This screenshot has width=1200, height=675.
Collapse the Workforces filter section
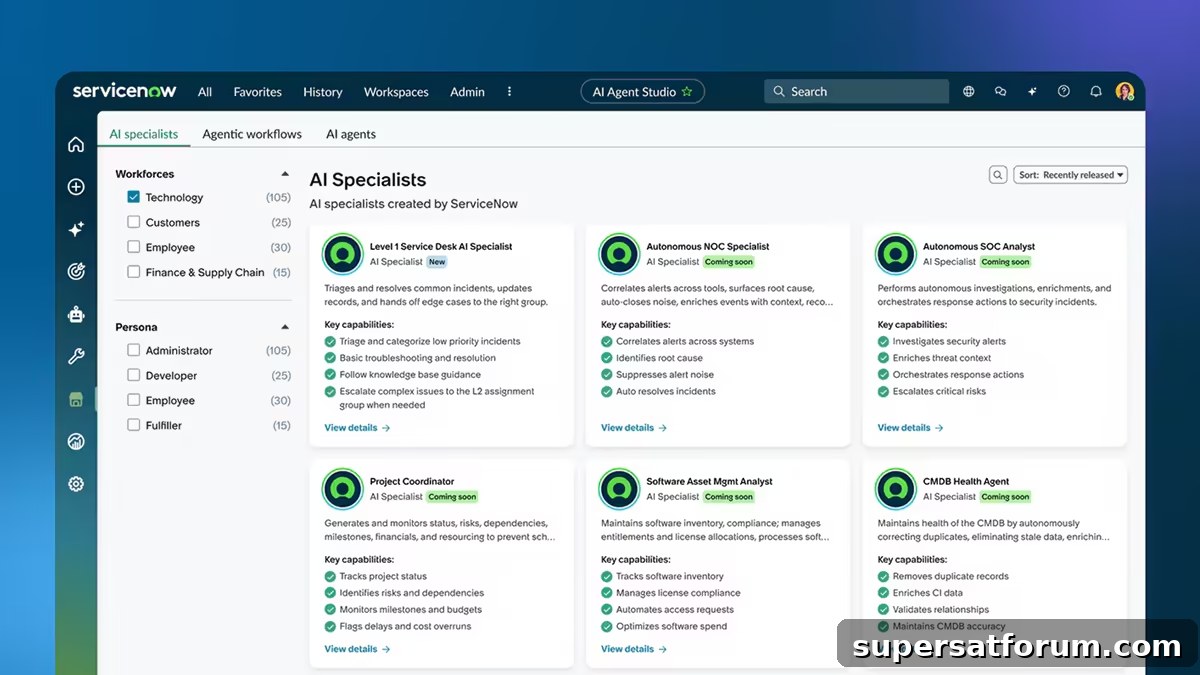(285, 174)
